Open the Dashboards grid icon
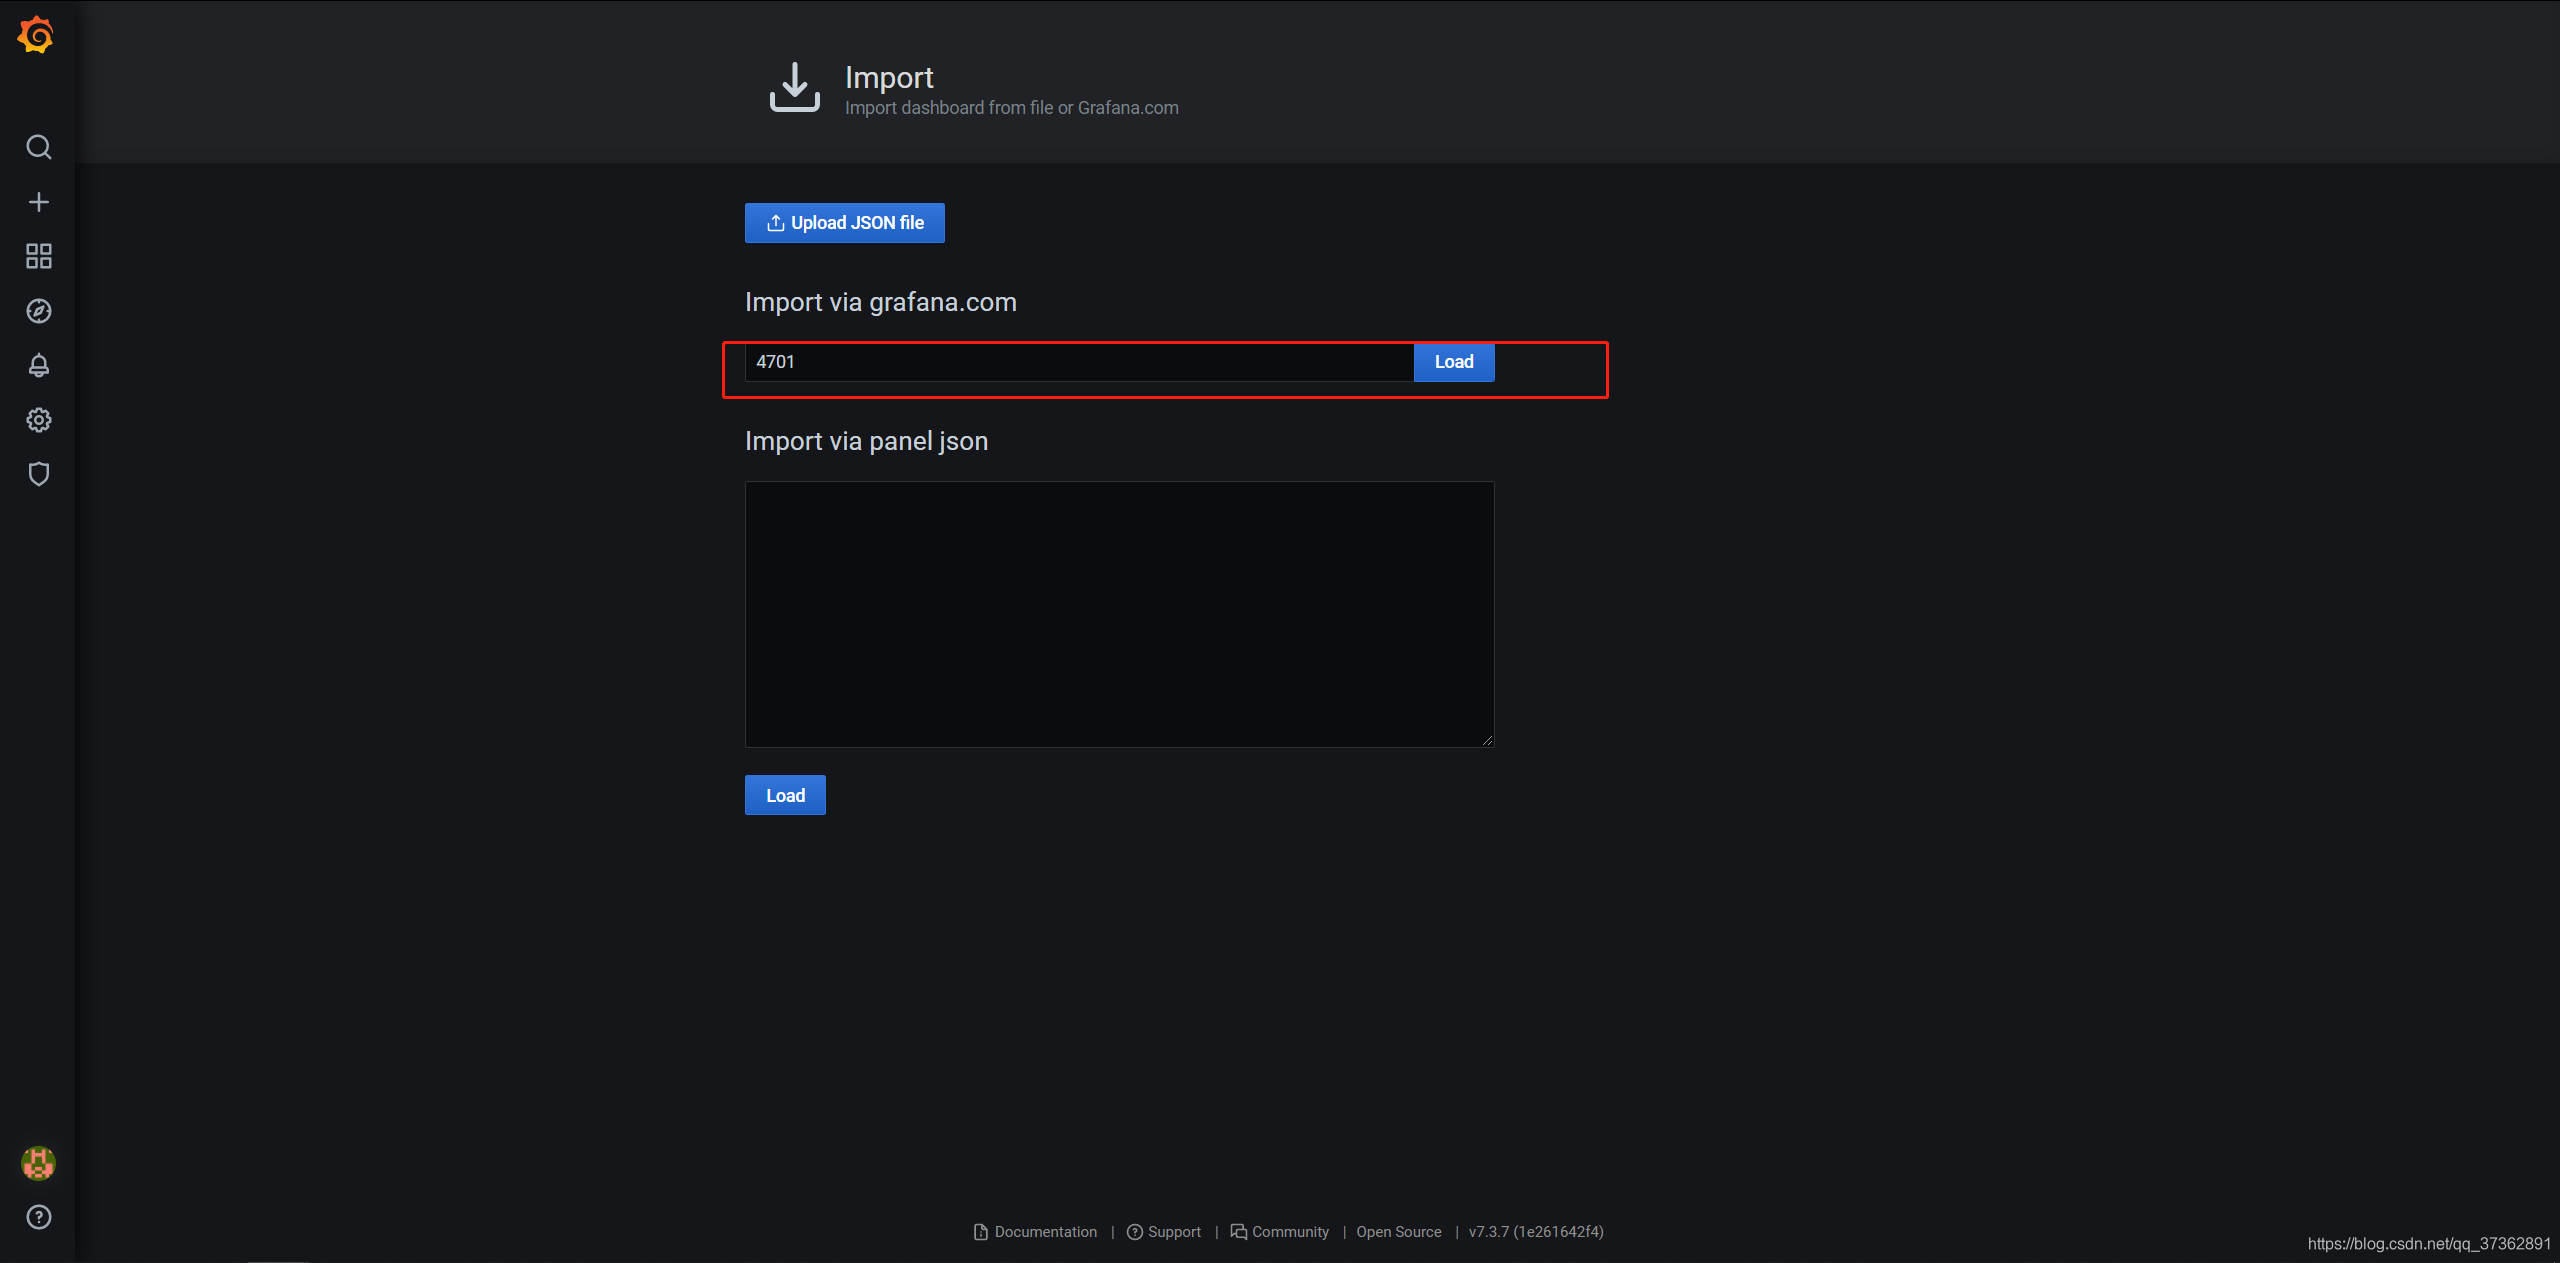The image size is (2560, 1263). [38, 256]
